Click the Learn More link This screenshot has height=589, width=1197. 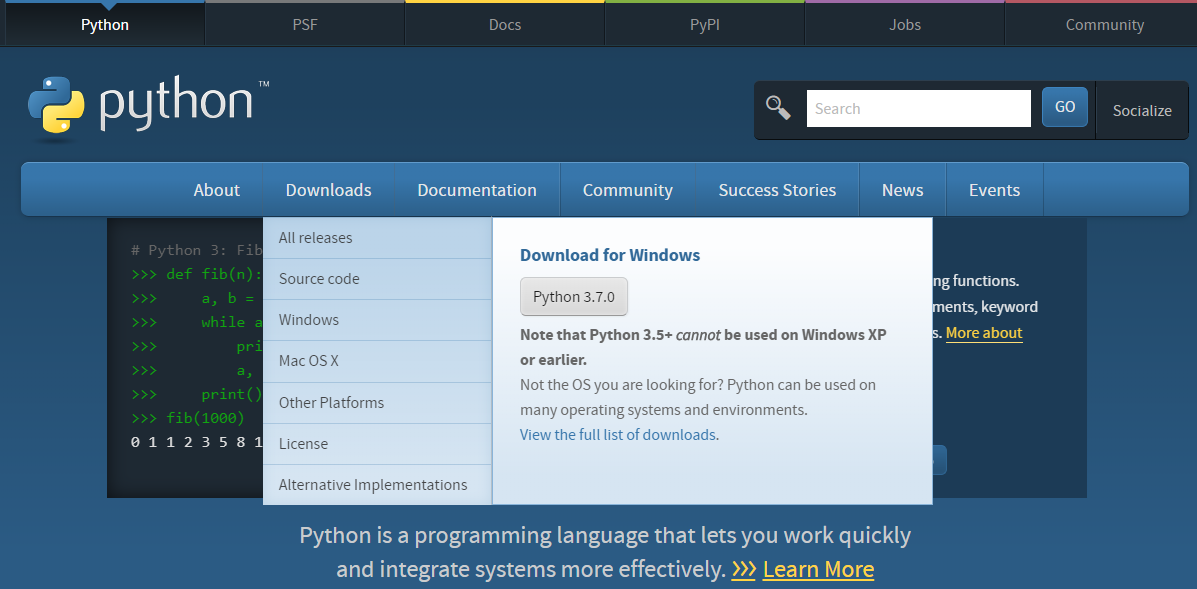(x=818, y=569)
